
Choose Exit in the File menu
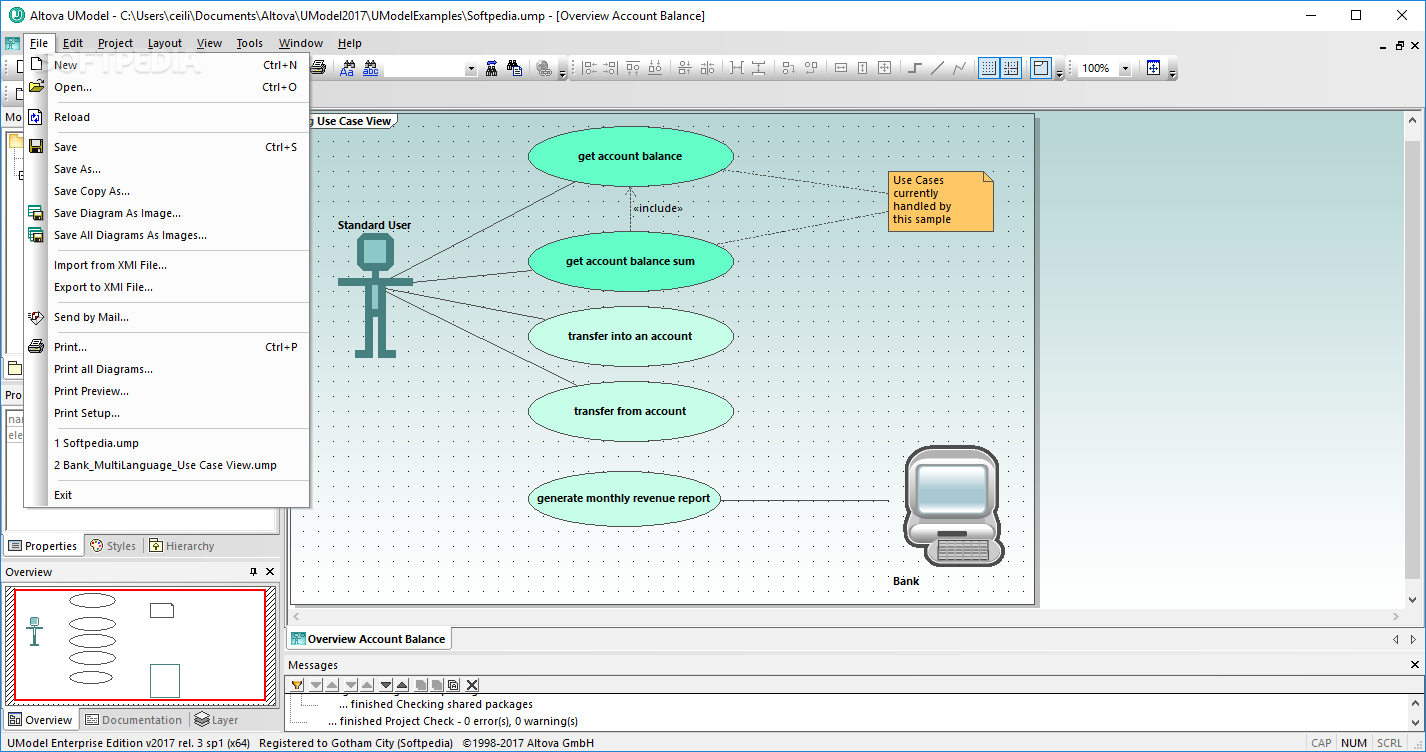167,495
